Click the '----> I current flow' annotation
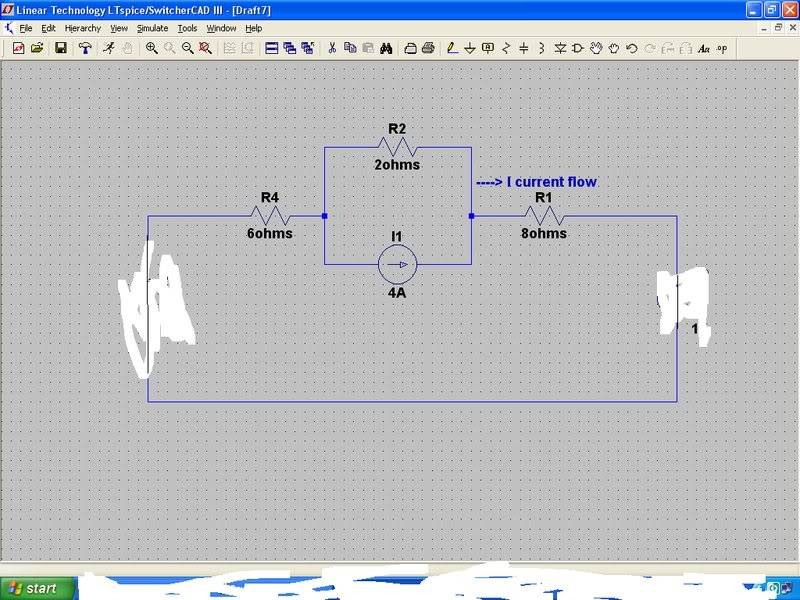This screenshot has width=800, height=600. 536,182
